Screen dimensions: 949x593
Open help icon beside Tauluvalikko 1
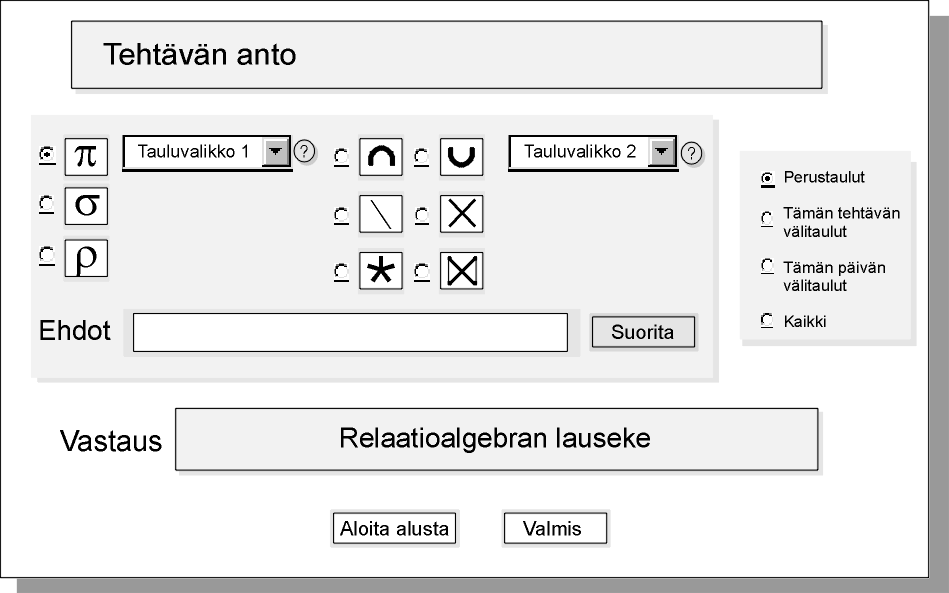pyautogui.click(x=304, y=151)
